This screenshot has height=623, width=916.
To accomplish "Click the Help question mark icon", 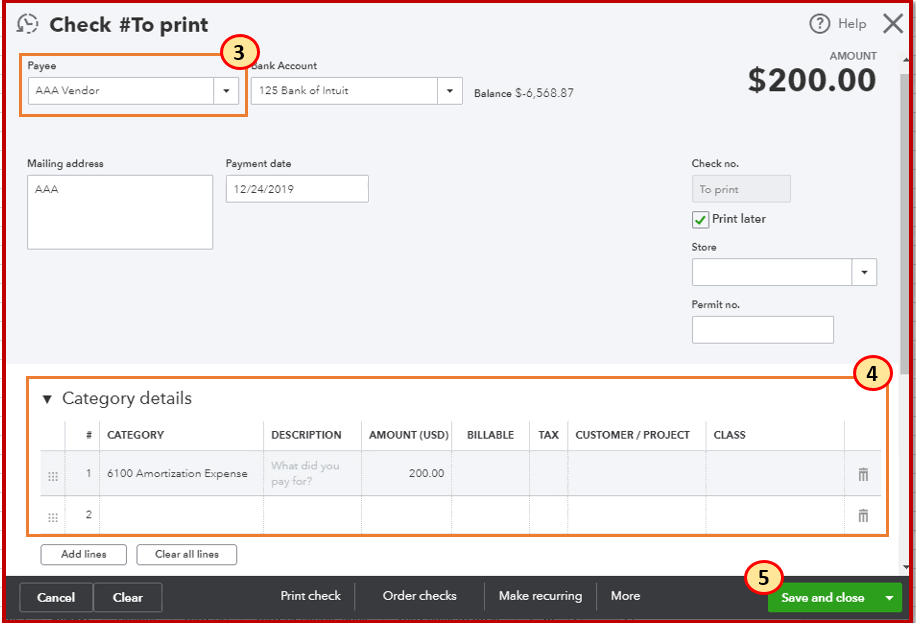I will click(x=820, y=24).
